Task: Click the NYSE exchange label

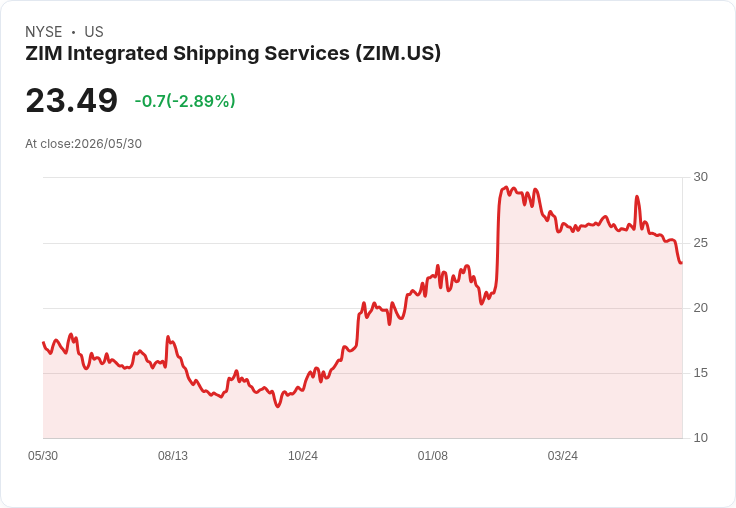Action: [x=44, y=31]
